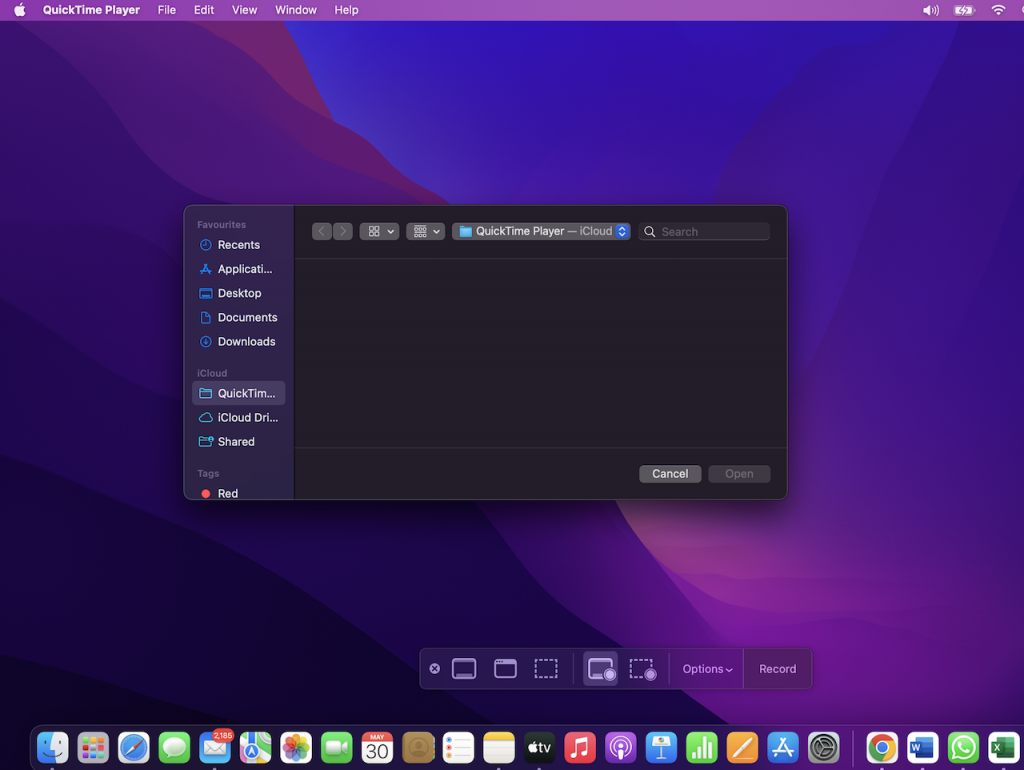Open Pages from the Dock
The height and width of the screenshot is (770, 1024).
pyautogui.click(x=743, y=747)
